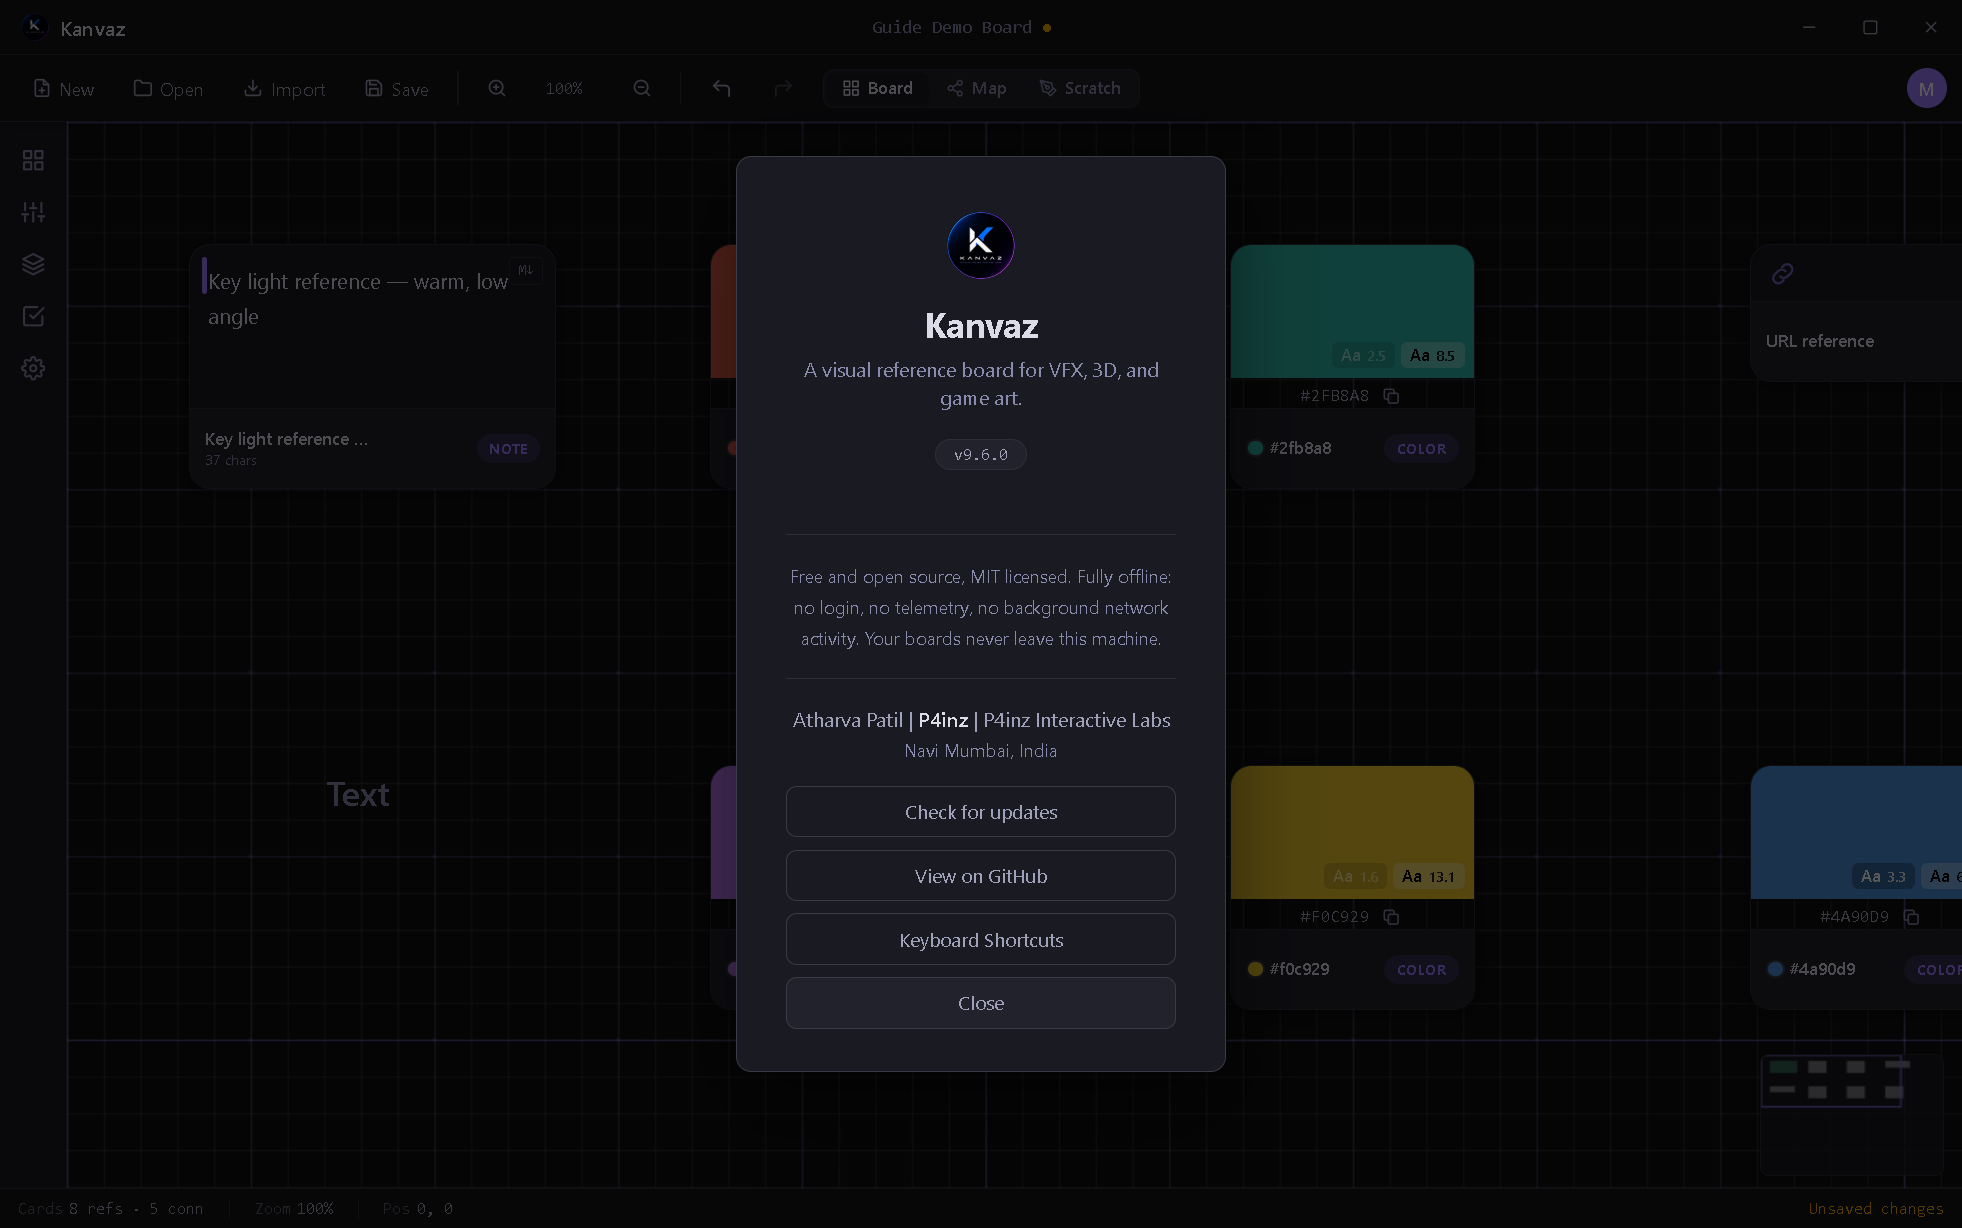Open the grid panel sidebar icon
1962x1228 pixels.
[x=33, y=160]
